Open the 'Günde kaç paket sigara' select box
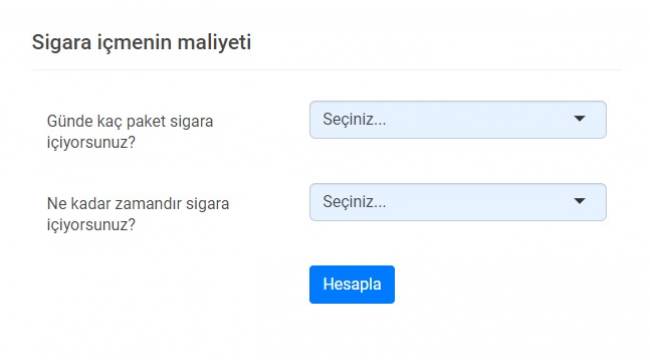This screenshot has width=650, height=360. (458, 119)
